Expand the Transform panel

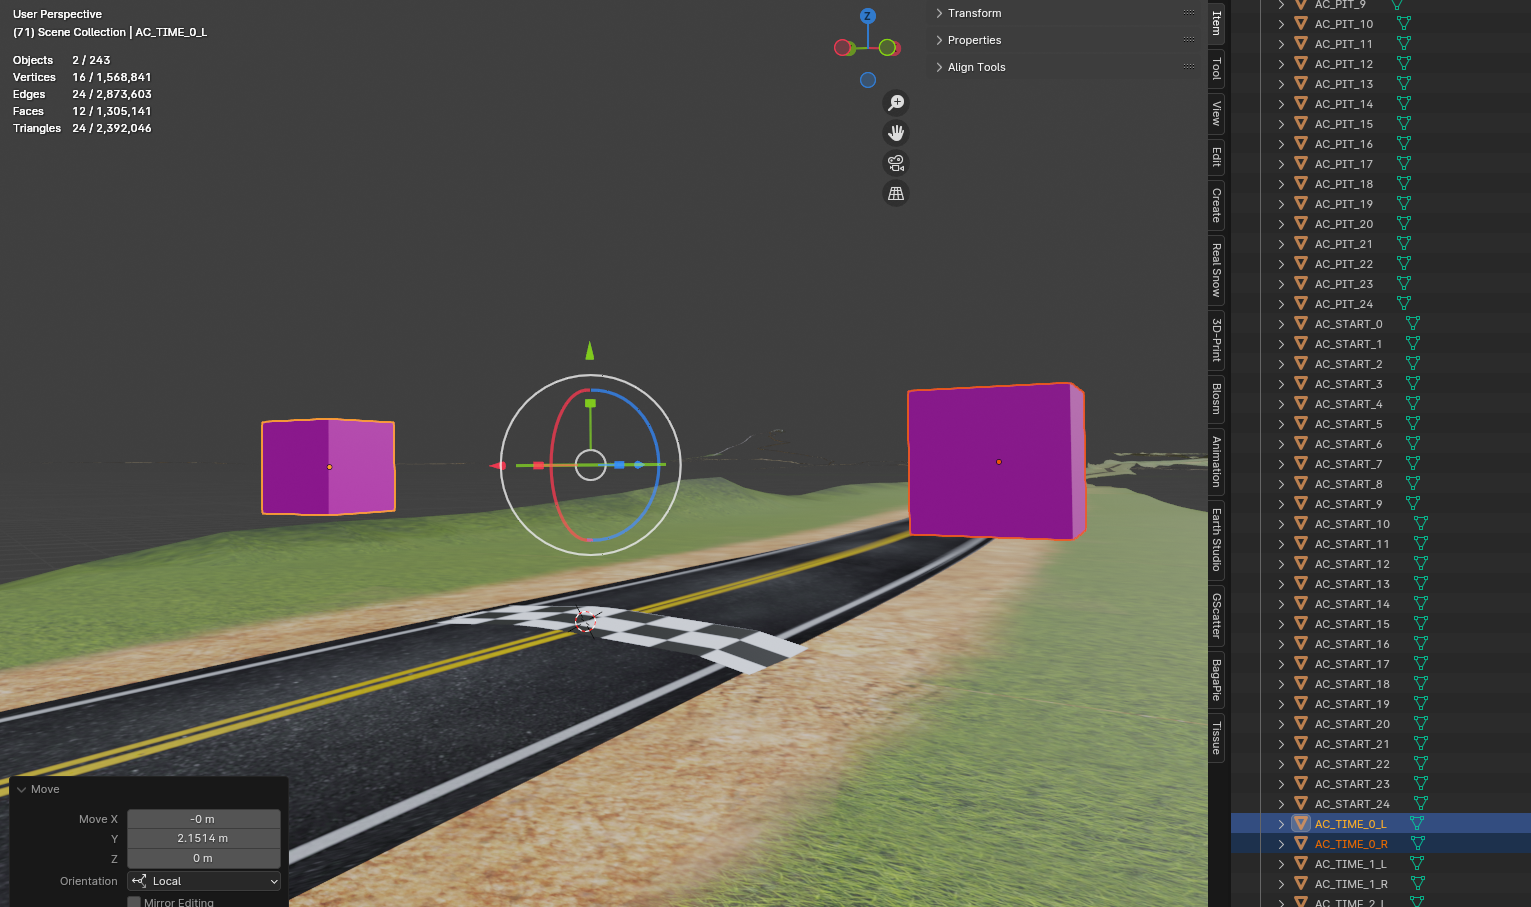(x=939, y=13)
